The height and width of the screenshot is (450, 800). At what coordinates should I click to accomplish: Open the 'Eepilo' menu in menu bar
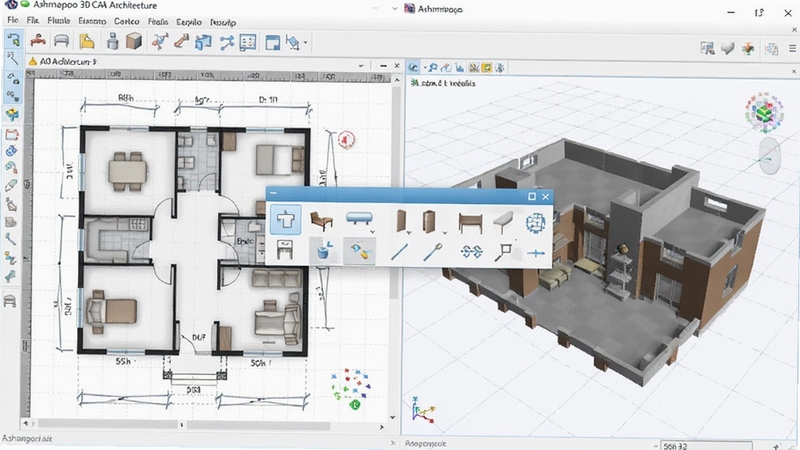(x=189, y=22)
